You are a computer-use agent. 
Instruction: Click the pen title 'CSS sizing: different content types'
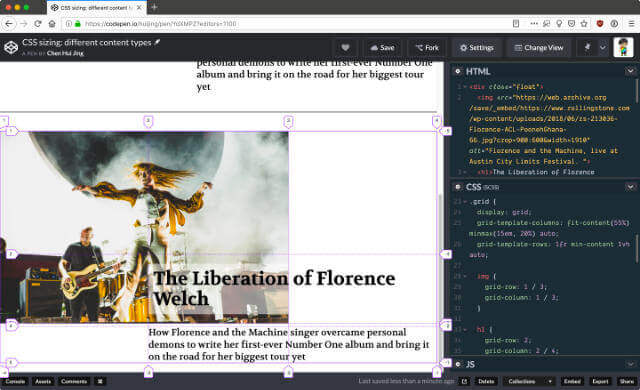tap(87, 42)
